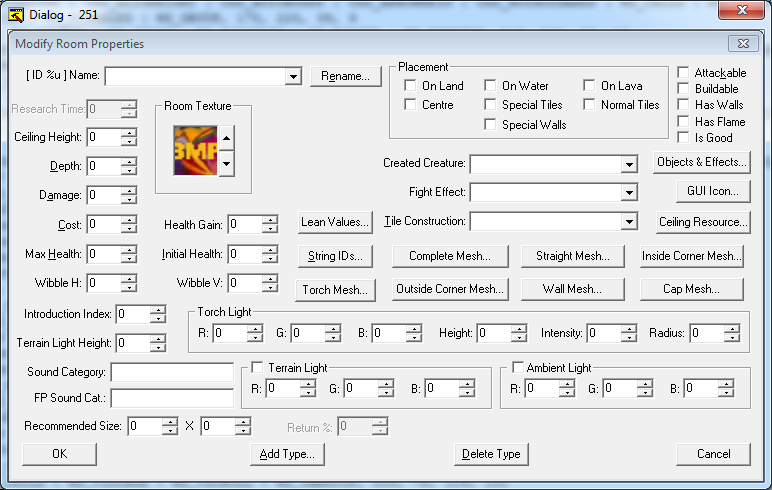Click the Room Texture BMP preview image
772x490 pixels.
pyautogui.click(x=195, y=151)
